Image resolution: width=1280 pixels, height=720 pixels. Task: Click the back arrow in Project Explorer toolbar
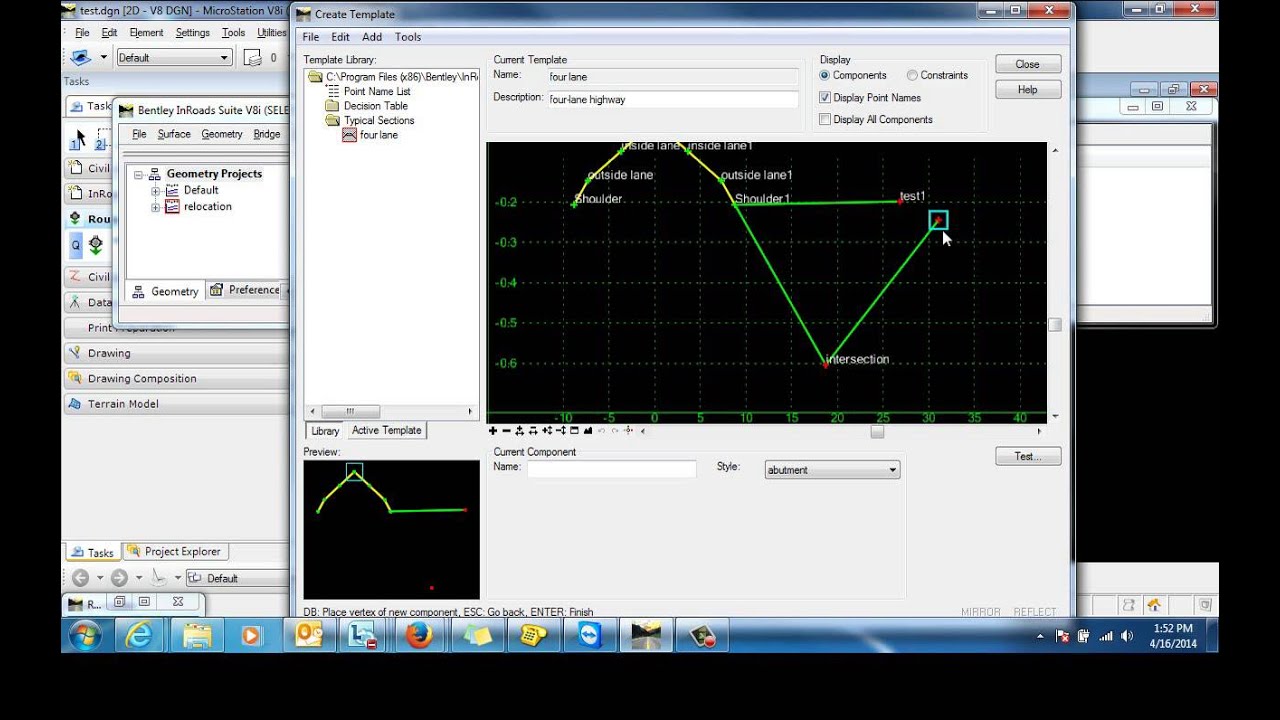(81, 578)
